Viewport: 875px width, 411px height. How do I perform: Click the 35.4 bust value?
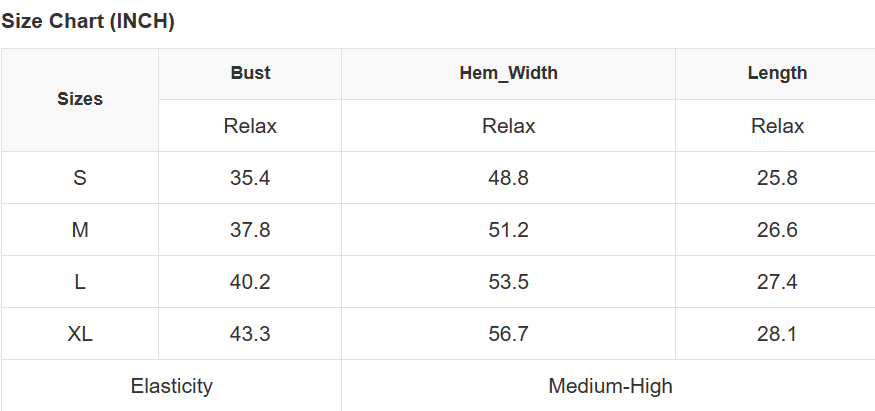250,178
